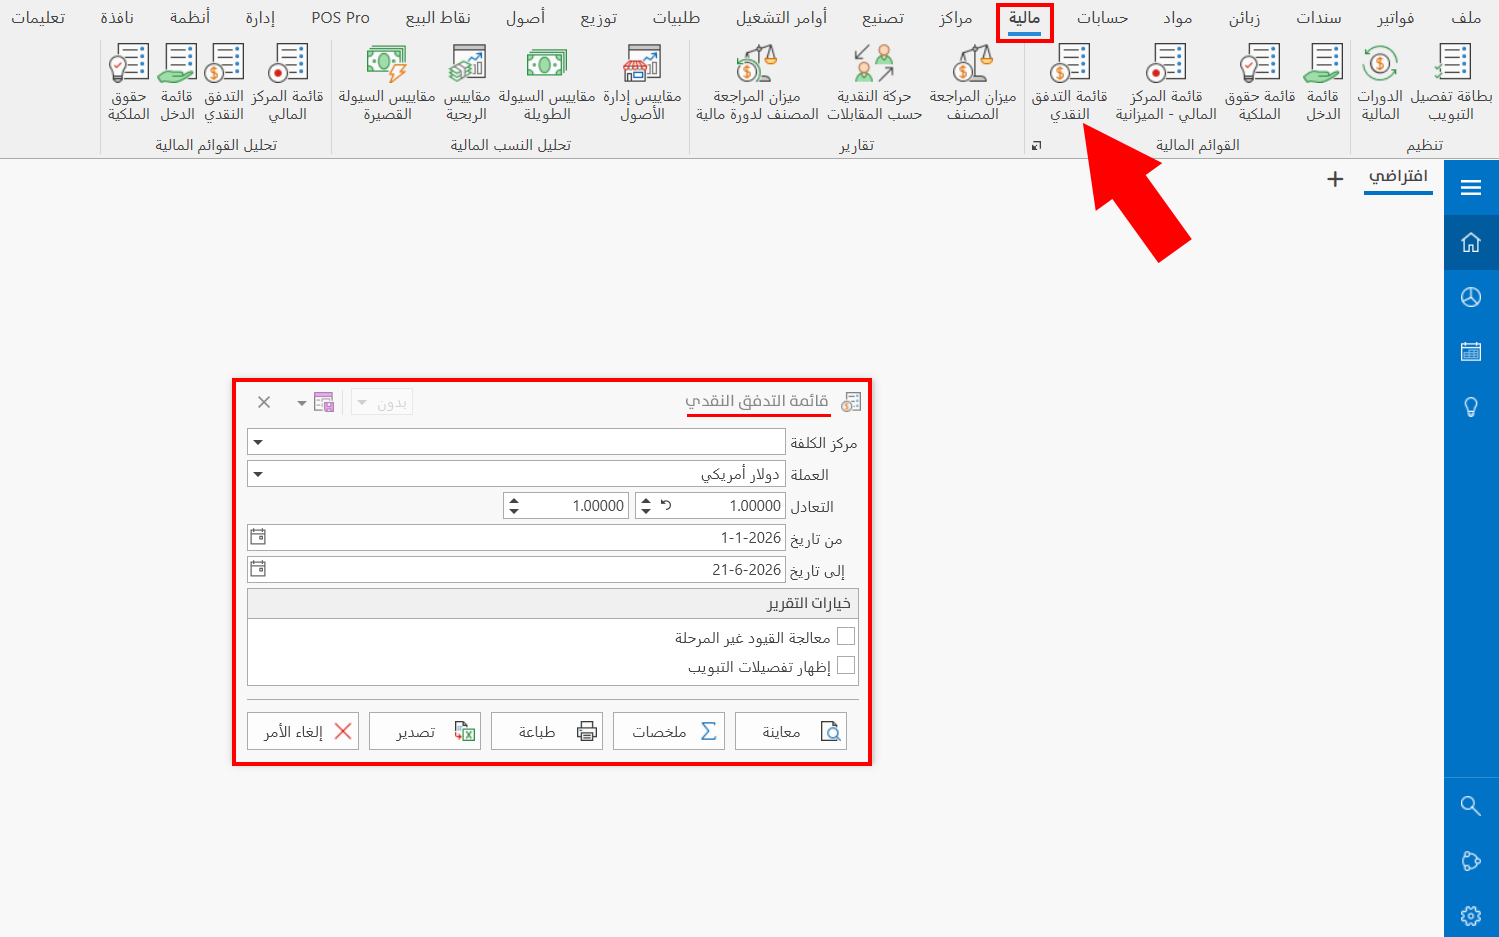This screenshot has height=937, width=1499.
Task: Enable إظهار تفصيلات التبويب checkbox
Action: 846,666
